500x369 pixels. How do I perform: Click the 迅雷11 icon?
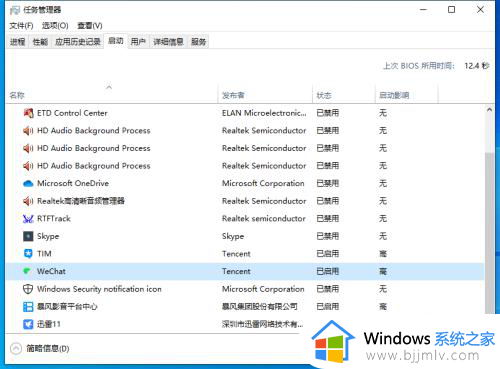(28, 324)
